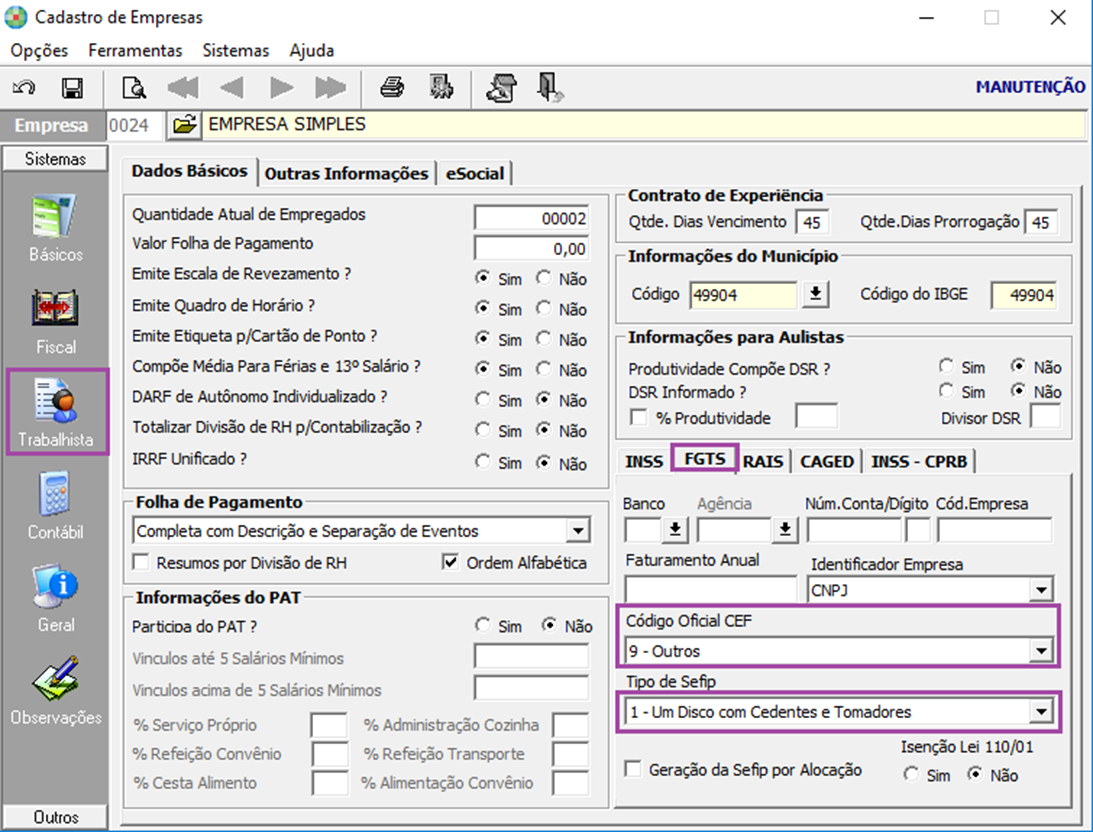Open company folder lookup icon
The height and width of the screenshot is (832, 1093).
pyautogui.click(x=184, y=125)
